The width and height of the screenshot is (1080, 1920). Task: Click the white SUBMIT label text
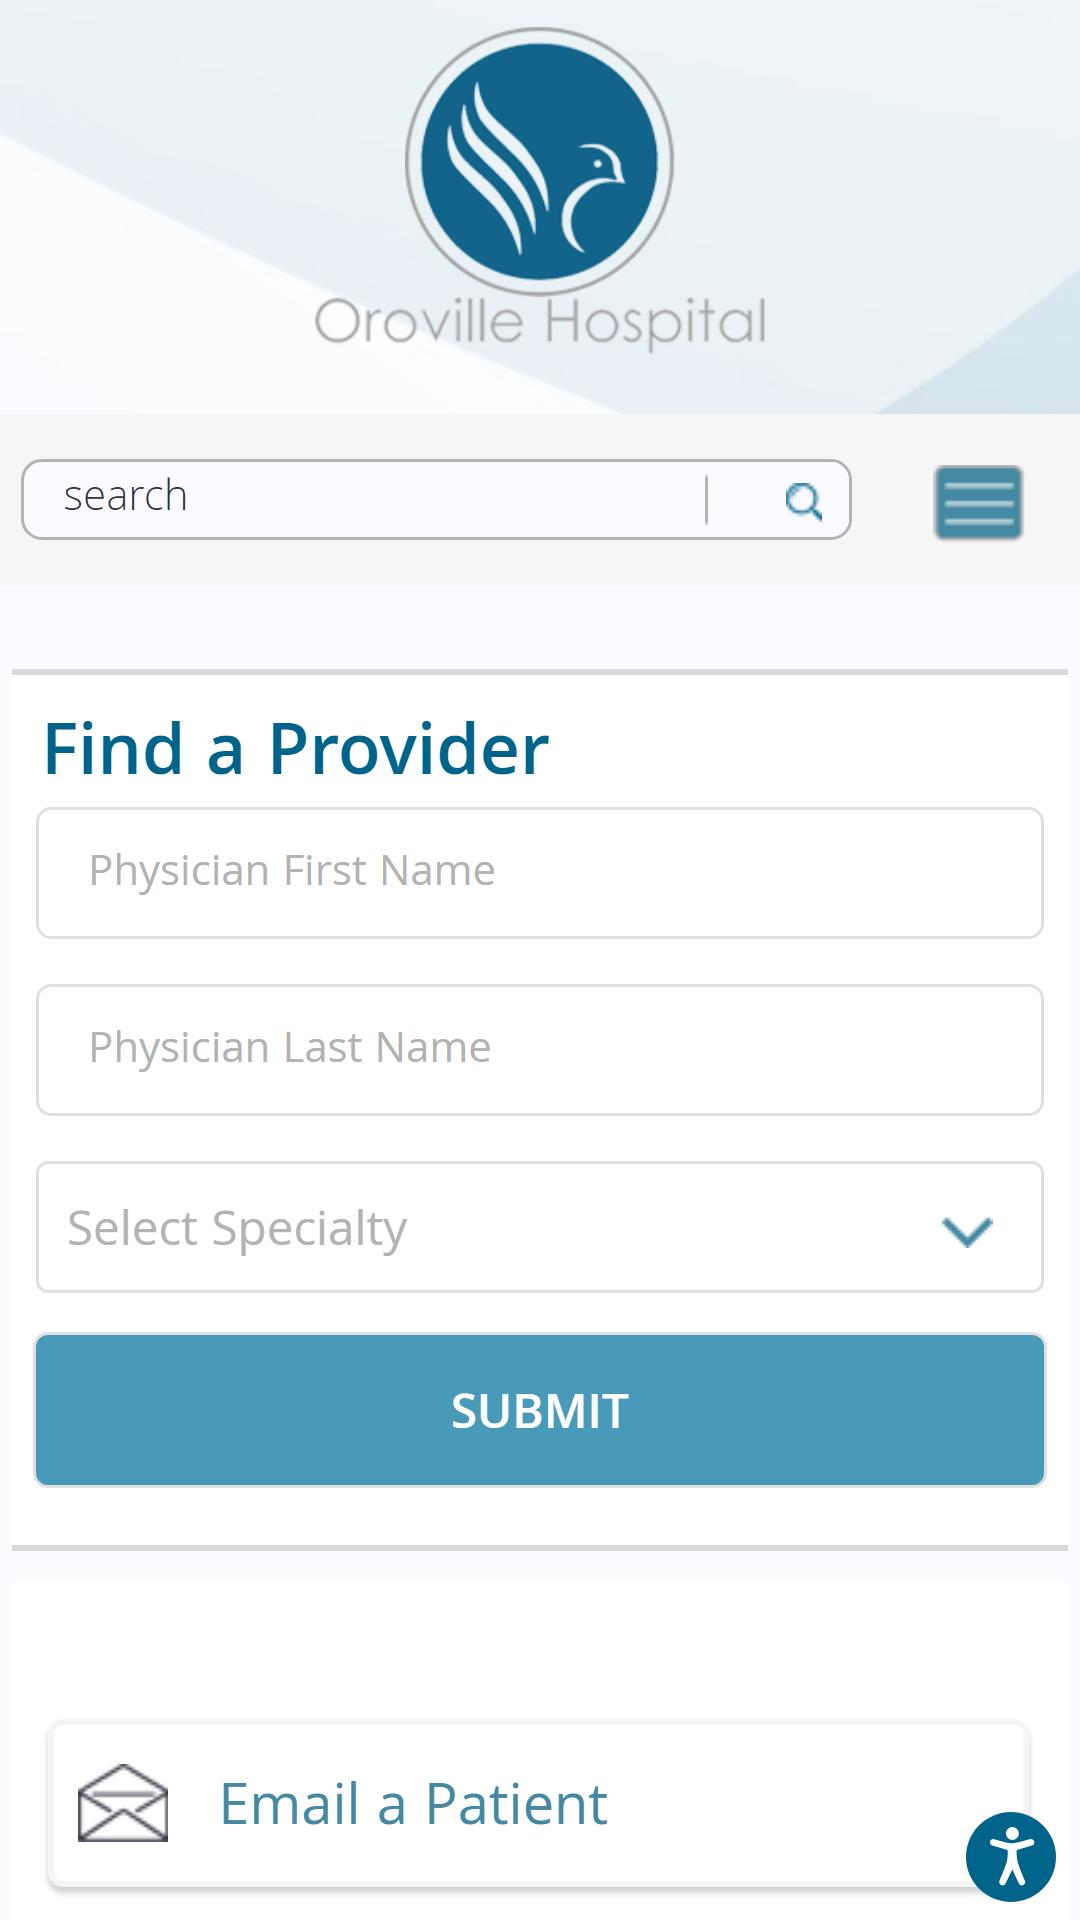(x=540, y=1411)
